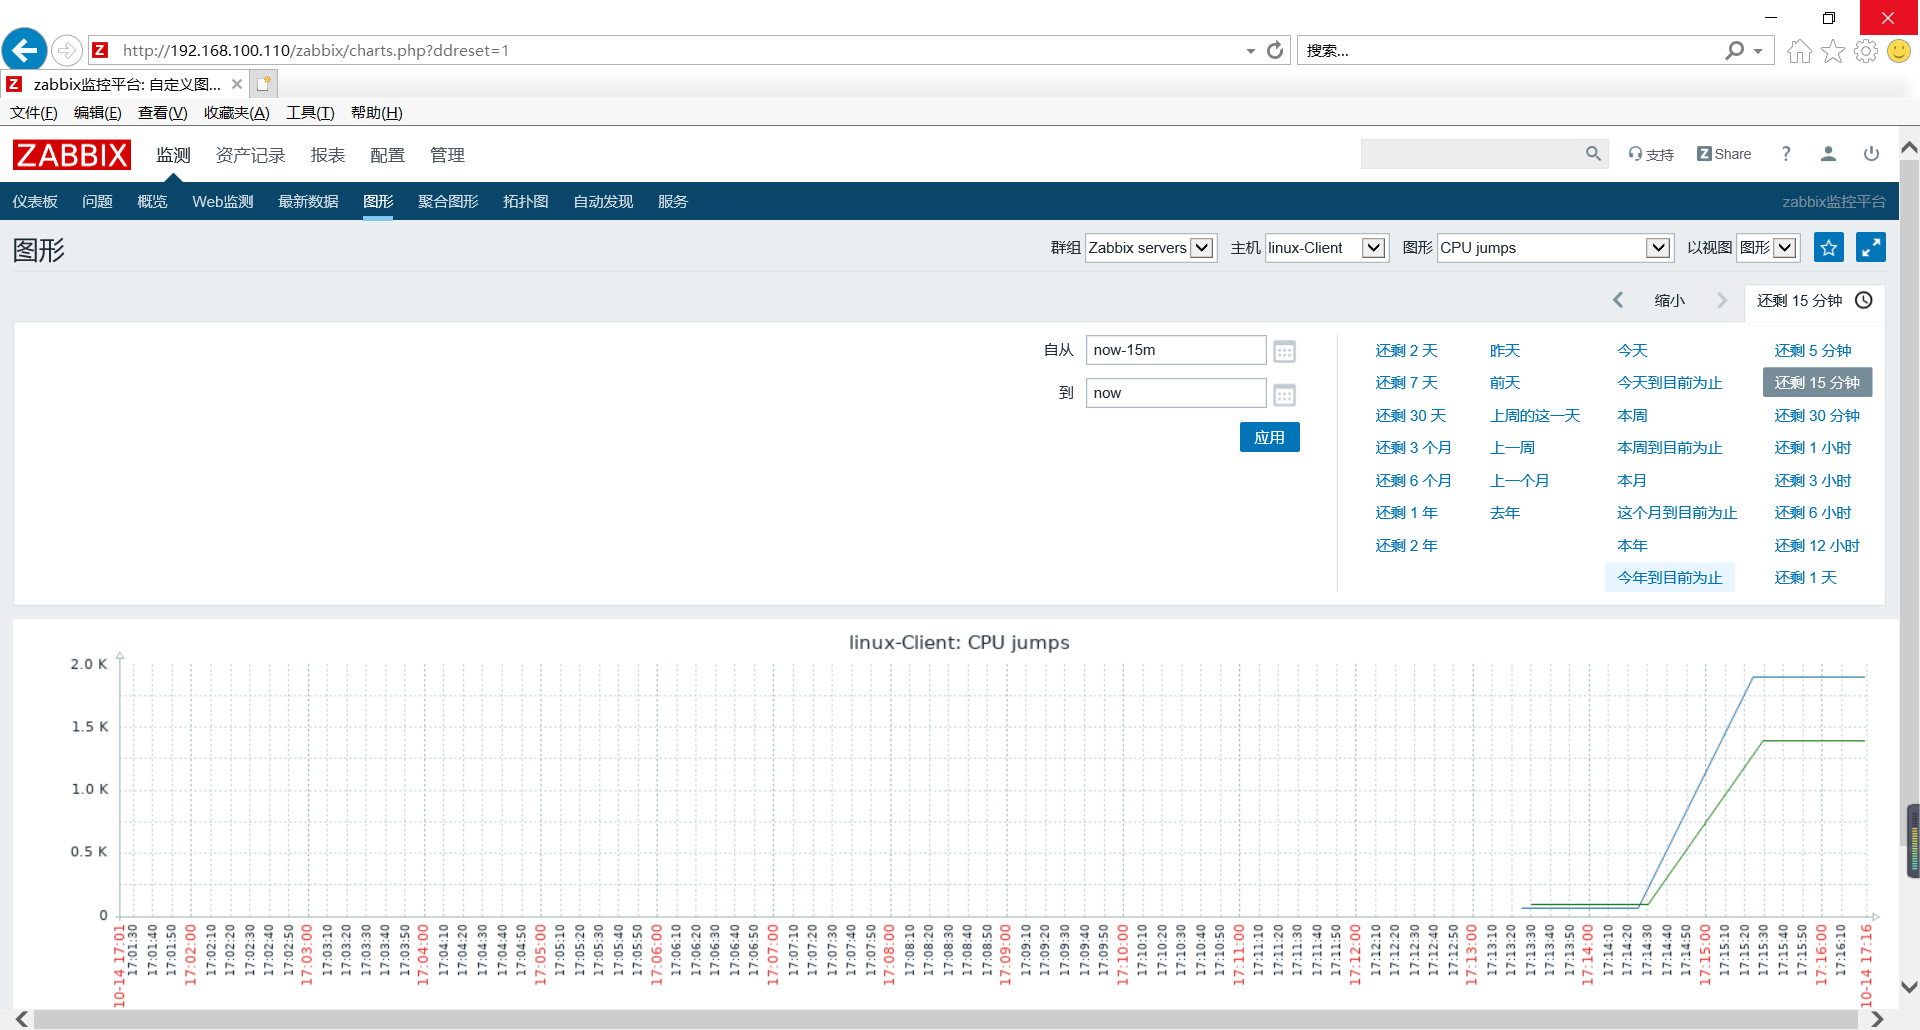Select the 本周 time range
The height and width of the screenshot is (1030, 1920).
(1632, 415)
